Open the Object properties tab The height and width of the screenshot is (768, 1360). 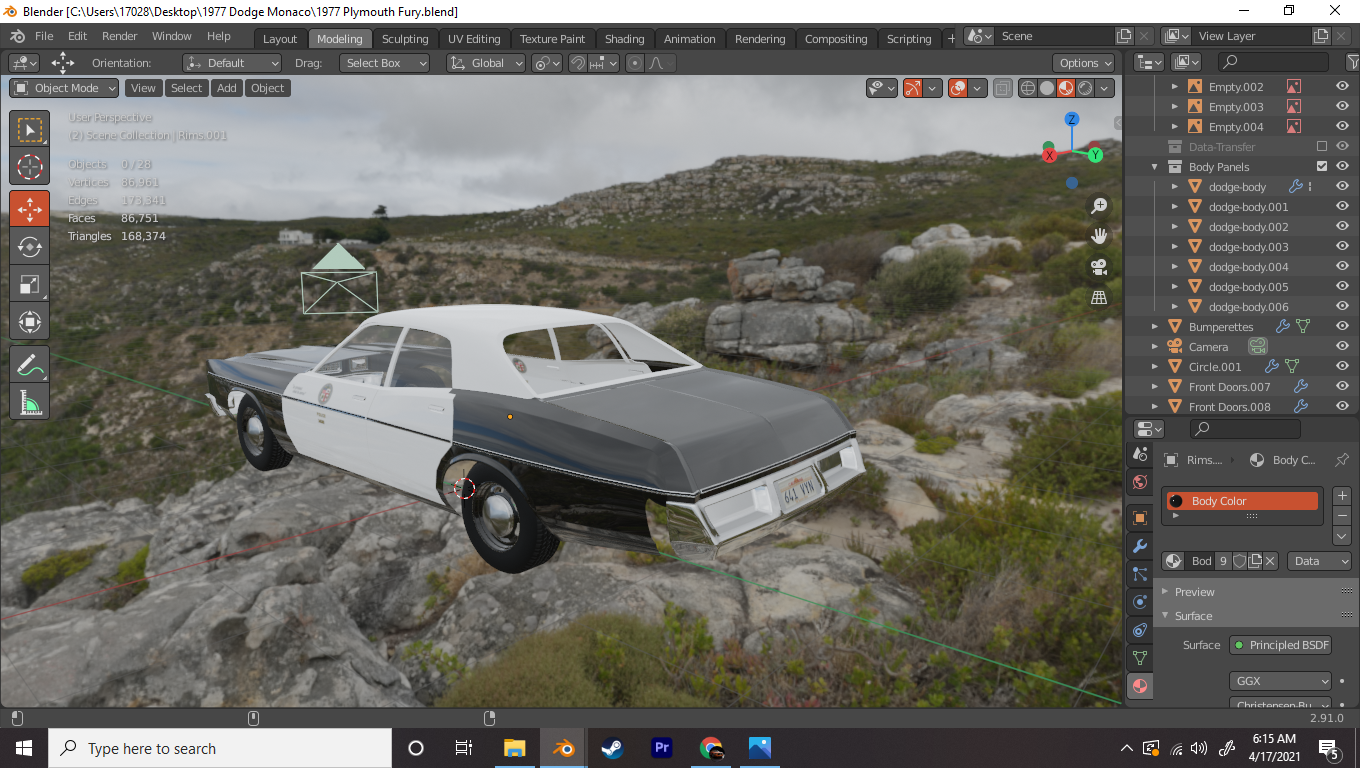[1139, 518]
